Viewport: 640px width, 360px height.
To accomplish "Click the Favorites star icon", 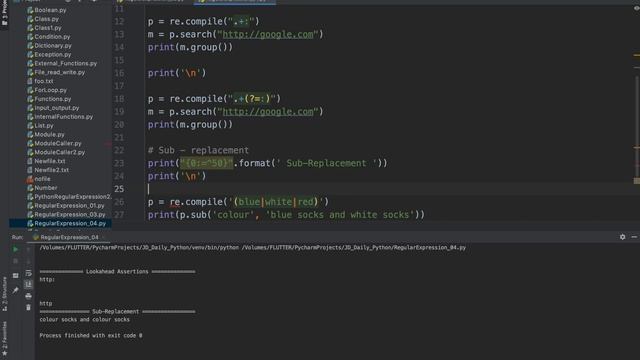I will (4, 353).
